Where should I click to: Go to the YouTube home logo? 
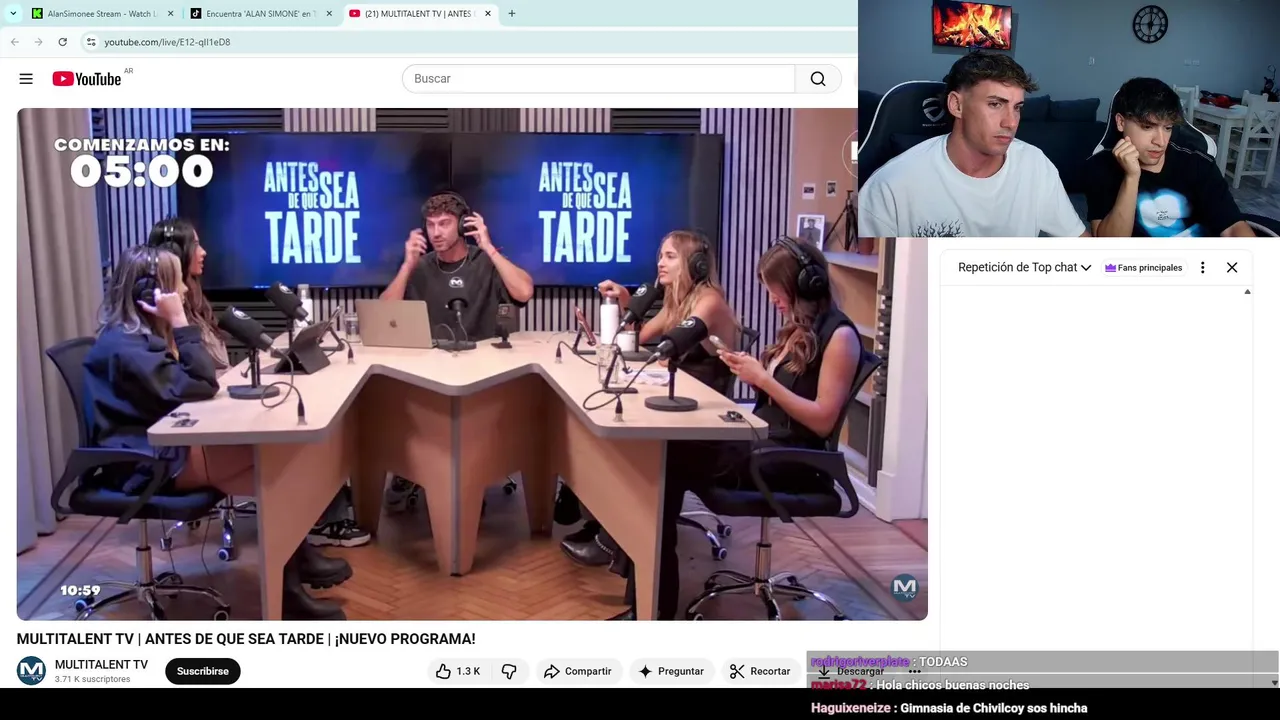click(x=87, y=79)
